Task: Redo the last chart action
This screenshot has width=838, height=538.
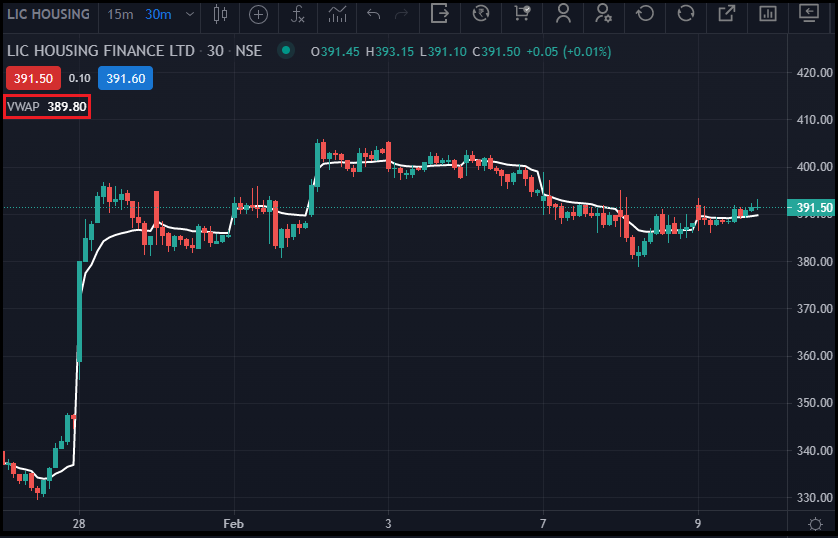Action: pos(401,14)
